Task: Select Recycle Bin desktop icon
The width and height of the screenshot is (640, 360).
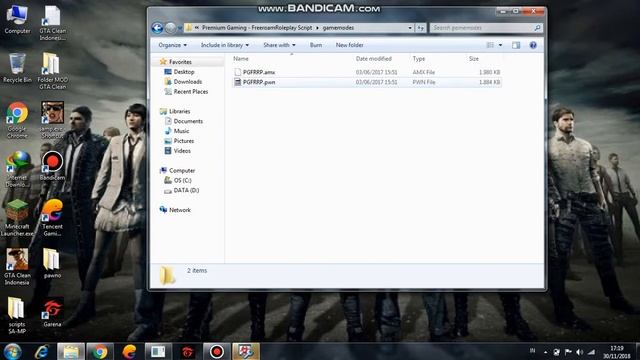Action: (x=17, y=68)
